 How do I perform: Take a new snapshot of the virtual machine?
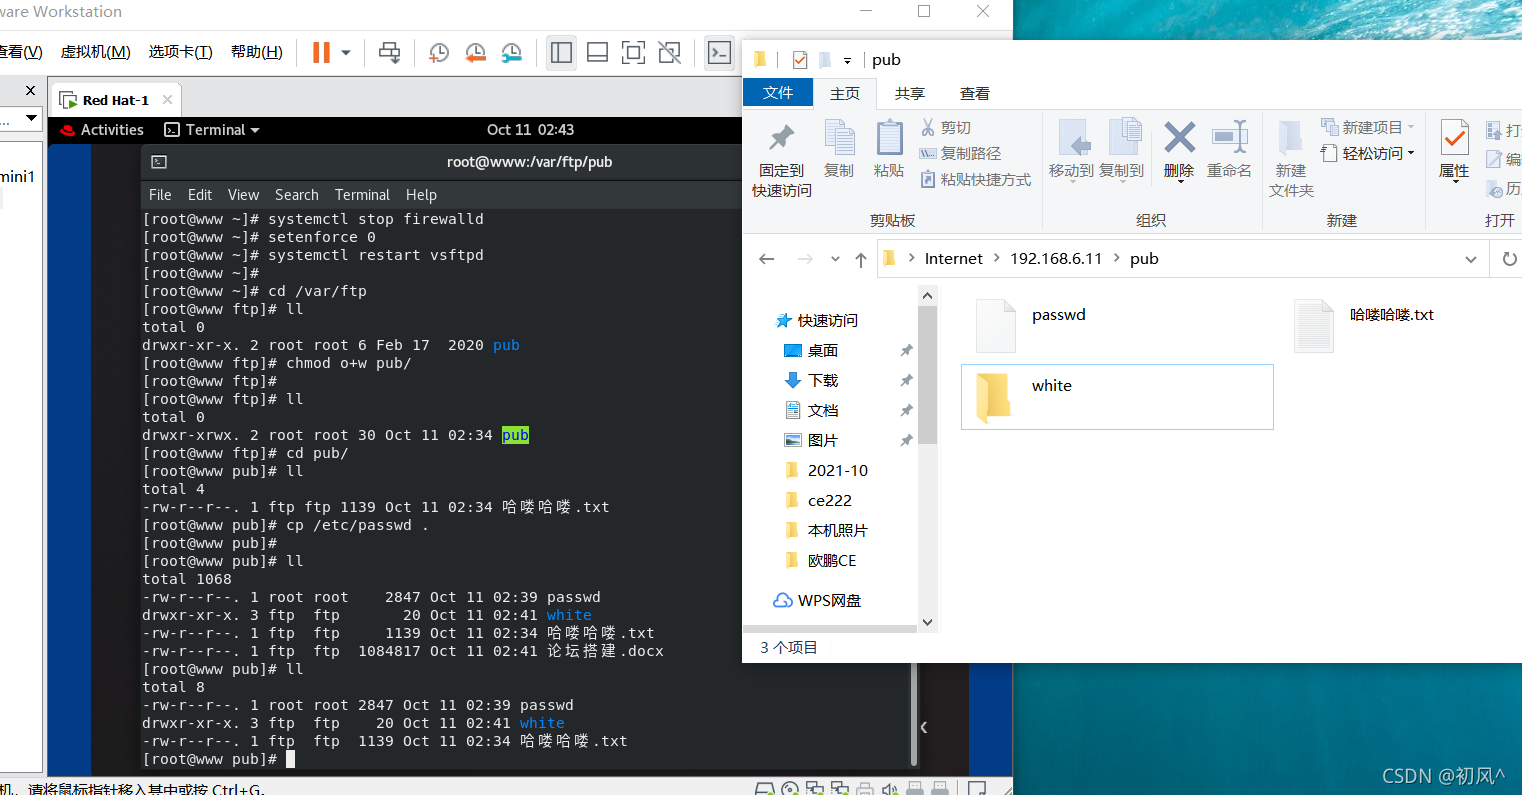point(438,51)
